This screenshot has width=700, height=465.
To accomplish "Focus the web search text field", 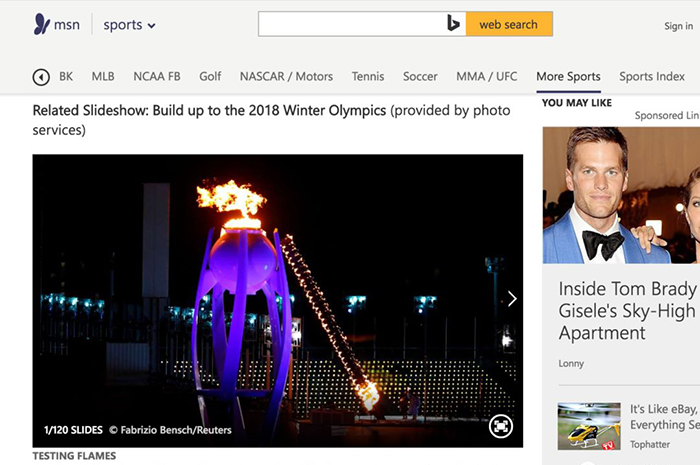I will [x=350, y=24].
